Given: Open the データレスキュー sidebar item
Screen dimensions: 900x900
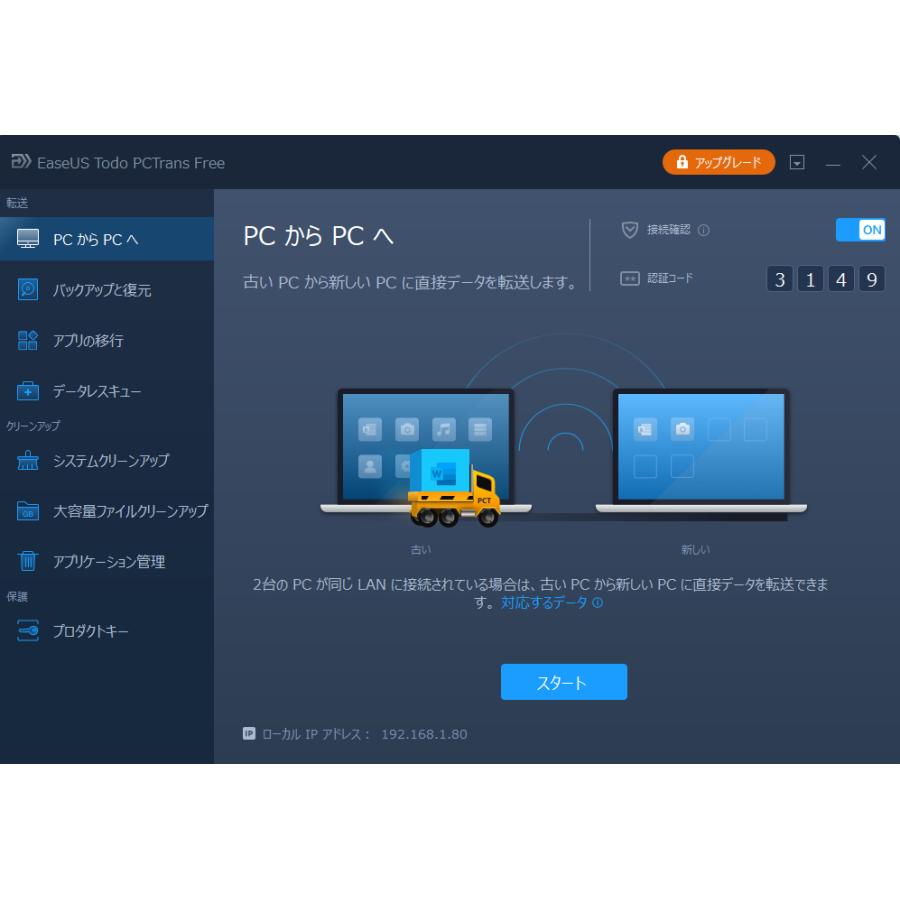Looking at the screenshot, I should 107,391.
